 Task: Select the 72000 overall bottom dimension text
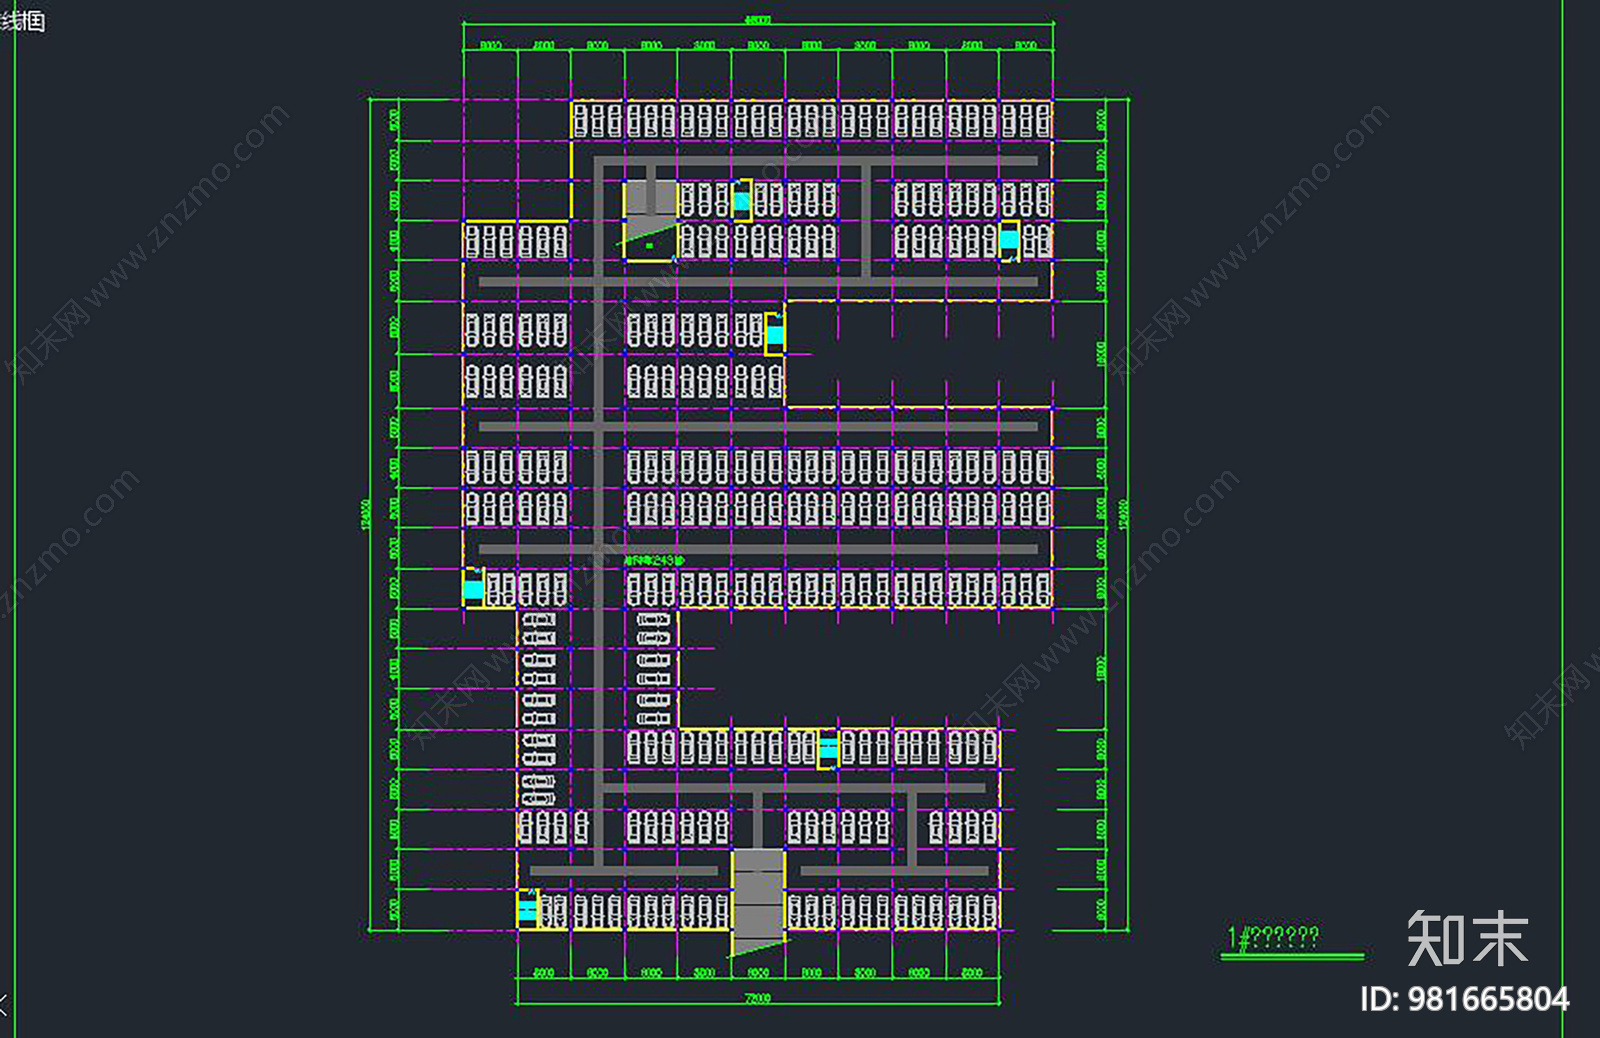(757, 998)
